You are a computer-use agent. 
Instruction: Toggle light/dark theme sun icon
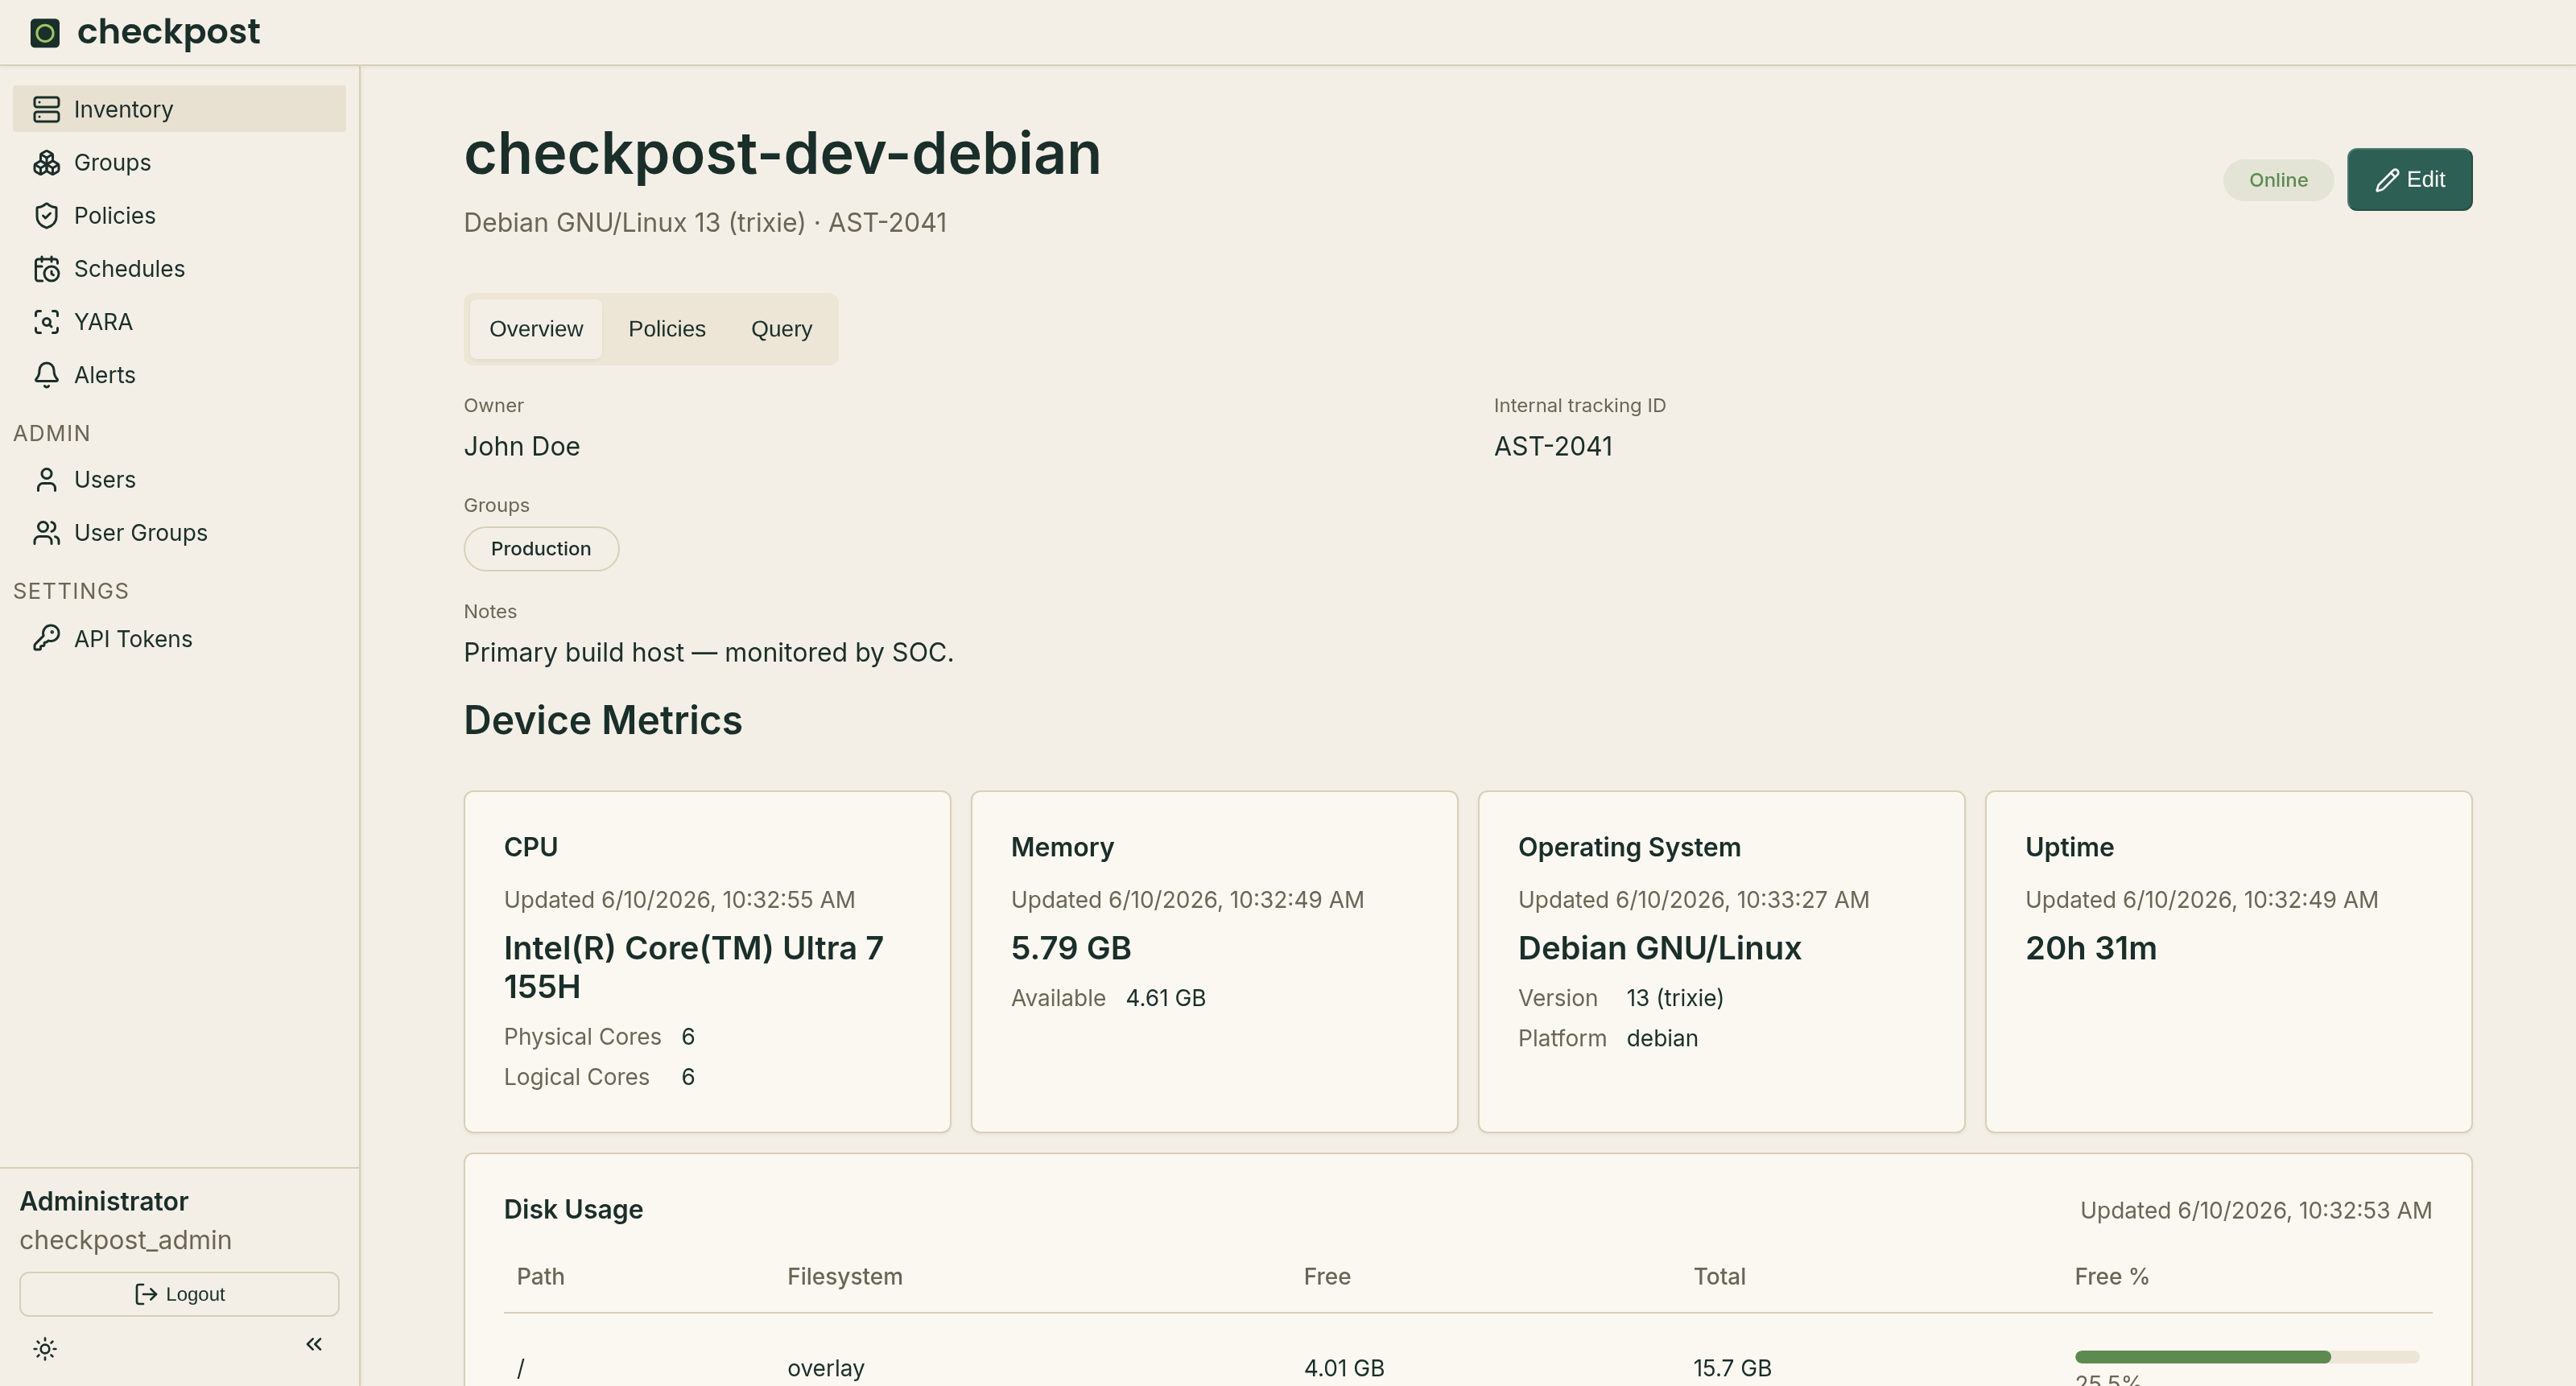tap(45, 1348)
